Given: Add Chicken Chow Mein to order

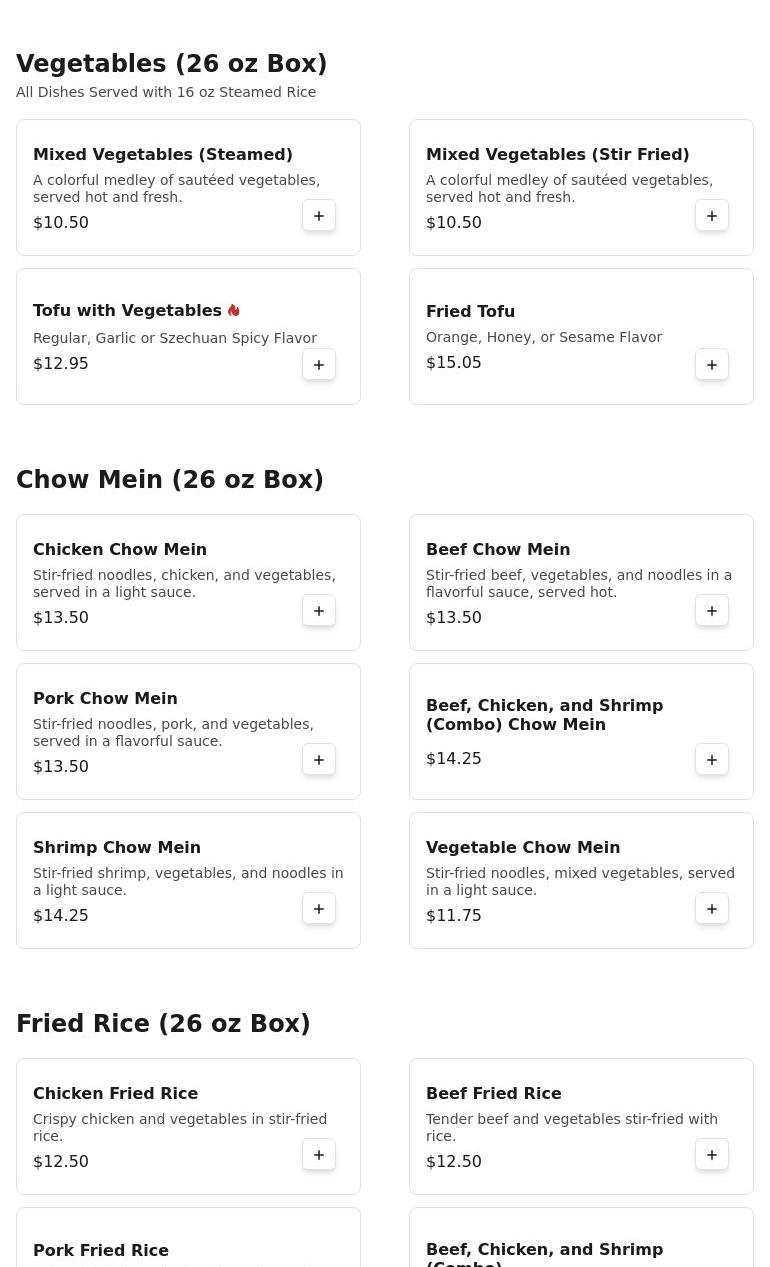Looking at the screenshot, I should pos(319,611).
